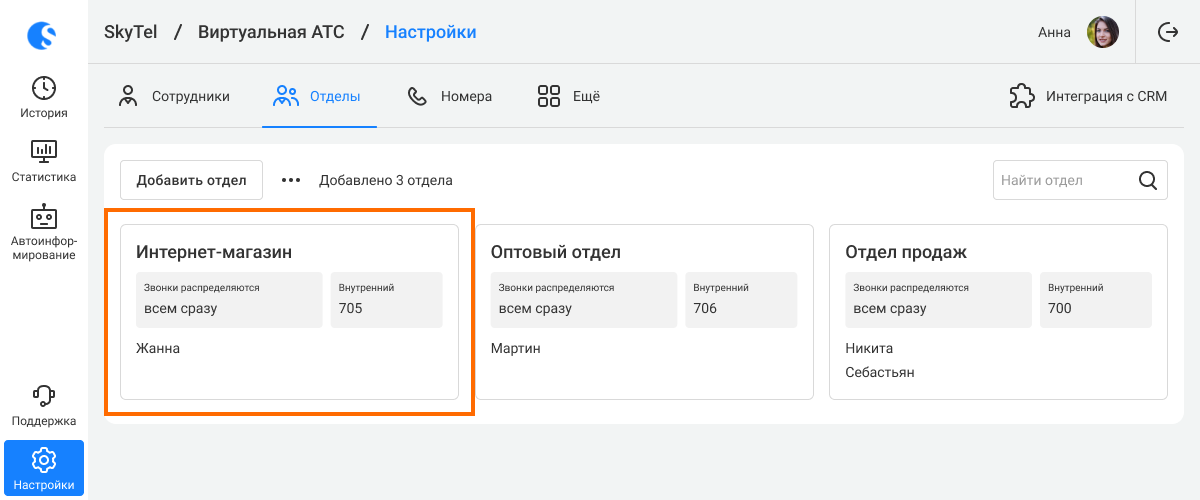Switch to the Сотрудники tab
This screenshot has height=500, width=1200.
pos(174,97)
